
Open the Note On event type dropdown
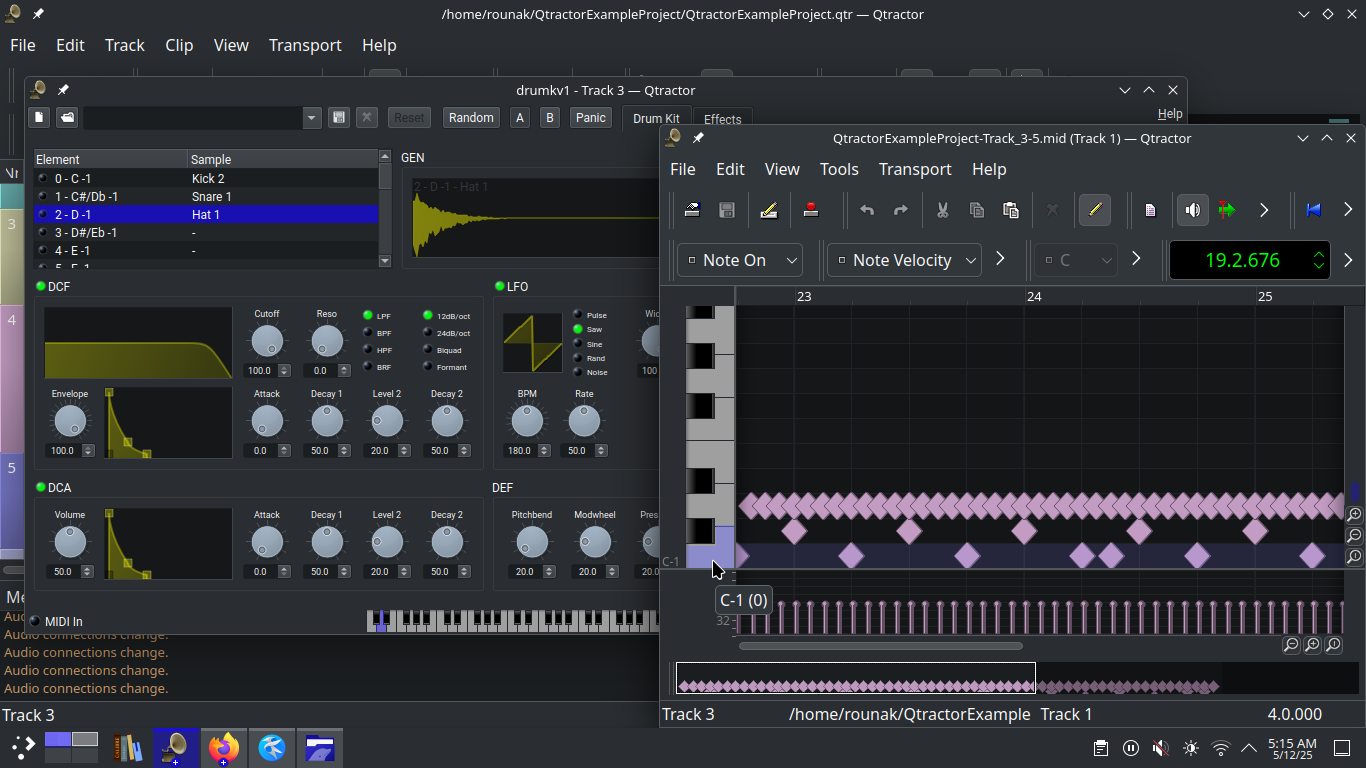pos(739,259)
